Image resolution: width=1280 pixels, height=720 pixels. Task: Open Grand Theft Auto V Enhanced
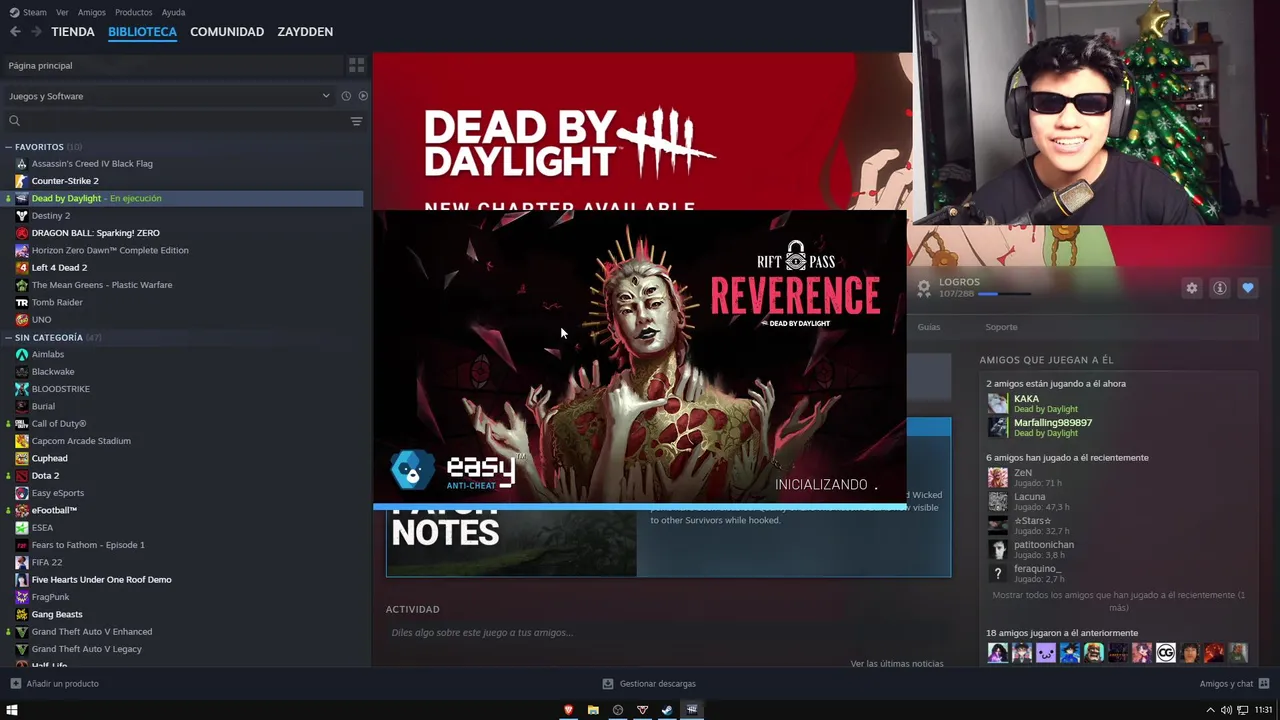92,632
